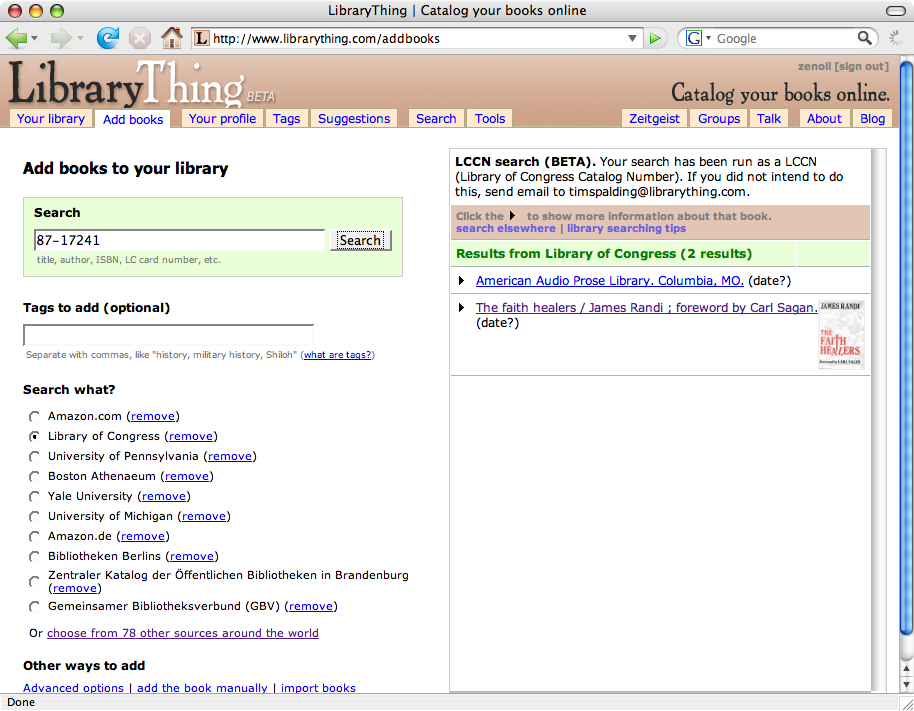The image size is (914, 711).
Task: Click the page vertical scrollbar
Action: pos(906,350)
